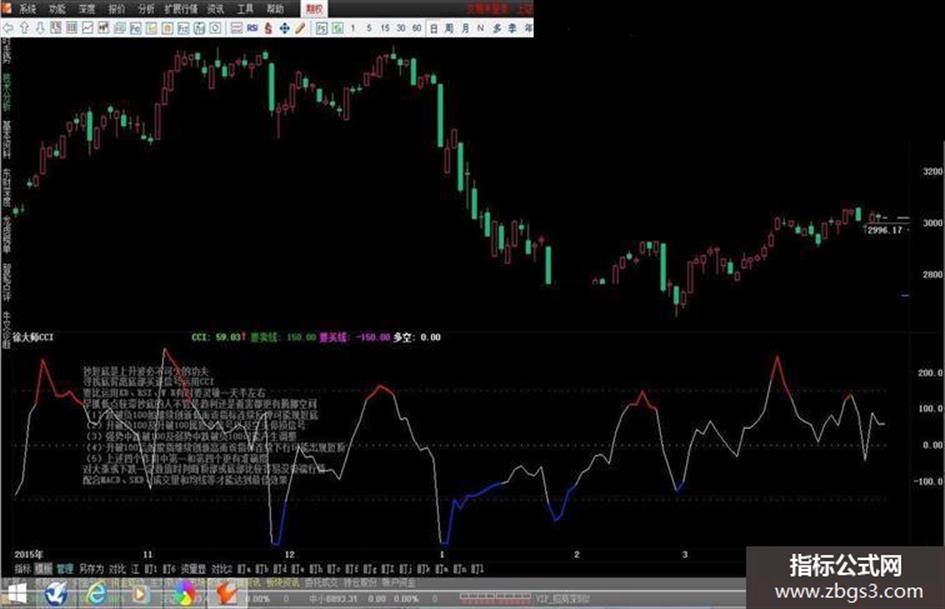
Task: Click 对比2 in bottom indicator bar
Action: (222, 569)
